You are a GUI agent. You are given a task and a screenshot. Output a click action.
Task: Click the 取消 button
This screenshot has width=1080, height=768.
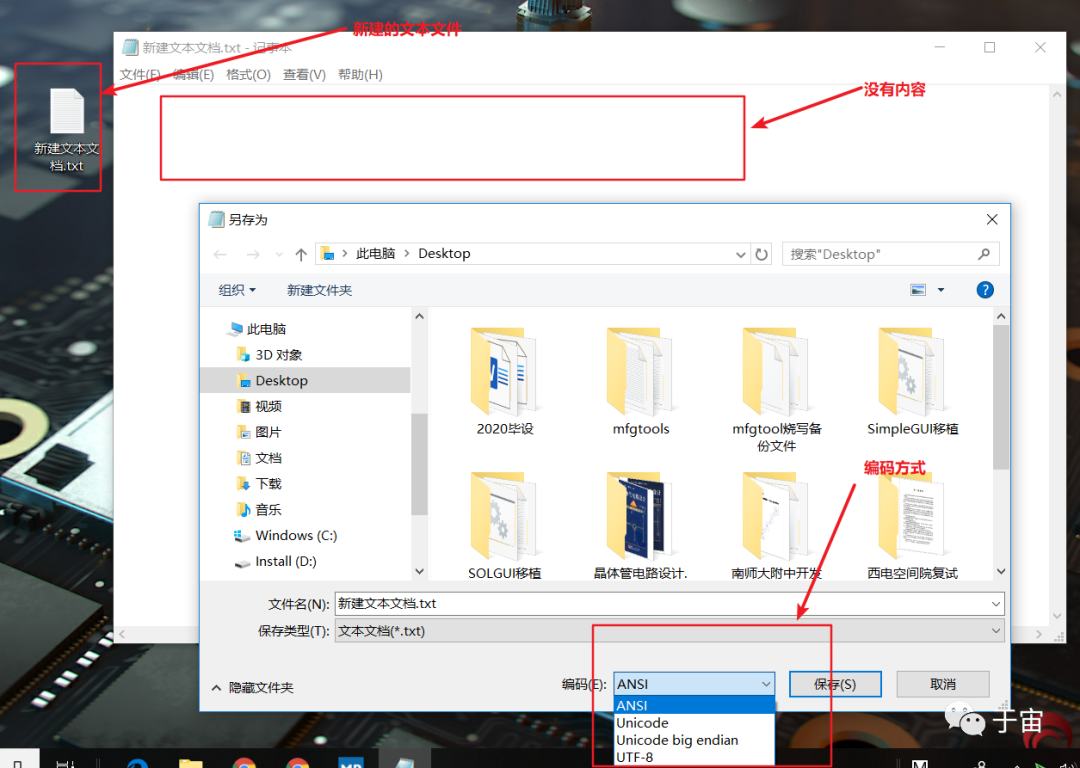[x=942, y=684]
